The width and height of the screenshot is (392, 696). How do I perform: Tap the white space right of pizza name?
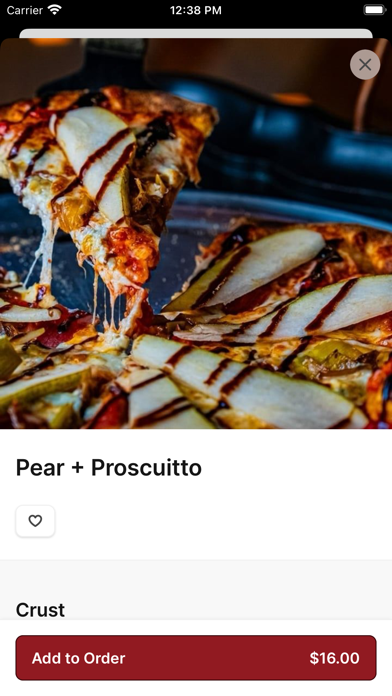[x=295, y=467]
